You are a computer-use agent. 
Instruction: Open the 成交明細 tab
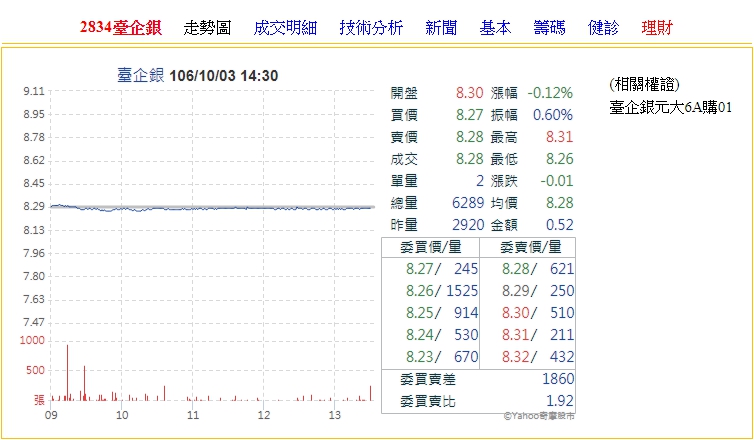pyautogui.click(x=285, y=28)
